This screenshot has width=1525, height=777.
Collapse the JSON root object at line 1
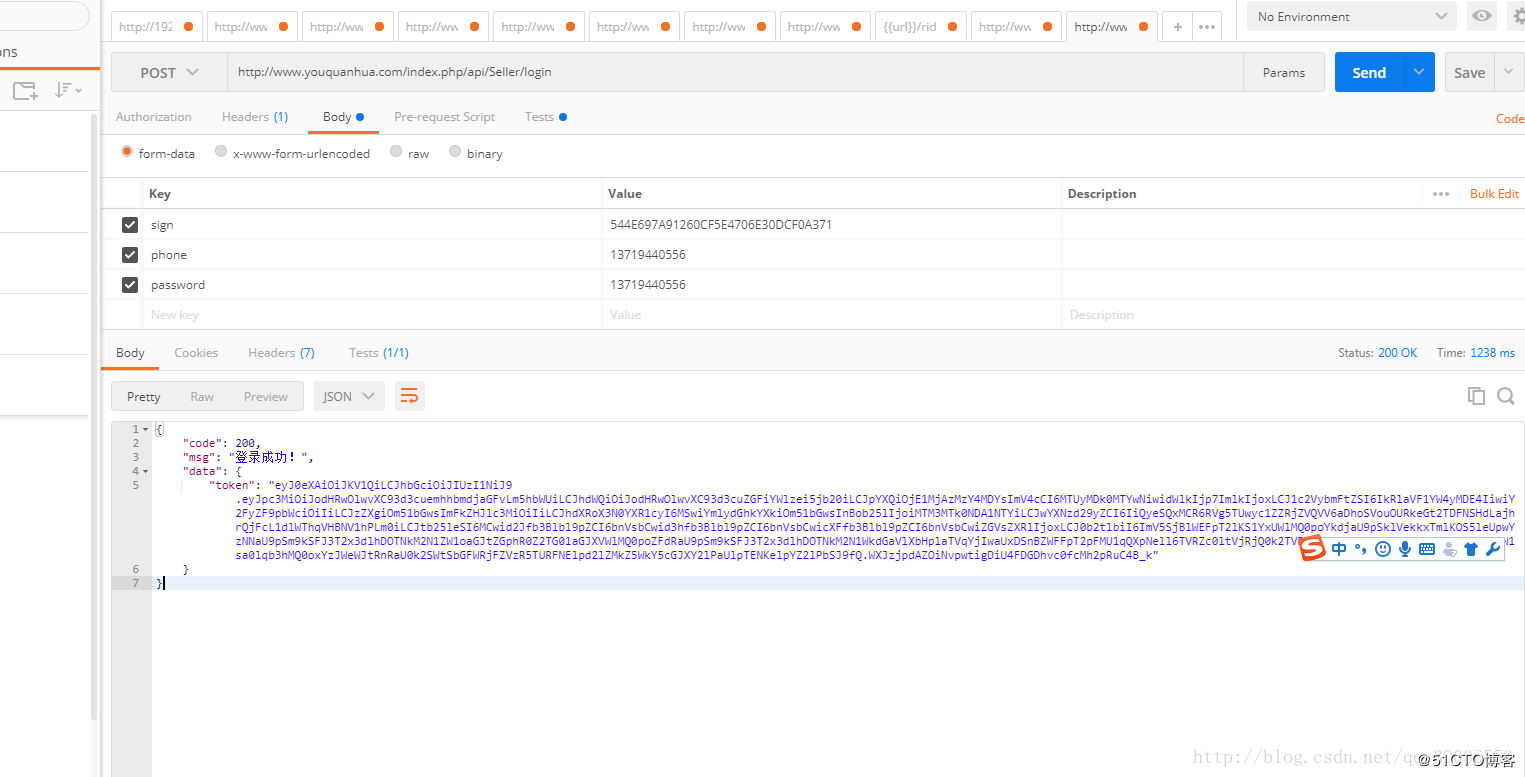pyautogui.click(x=147, y=429)
